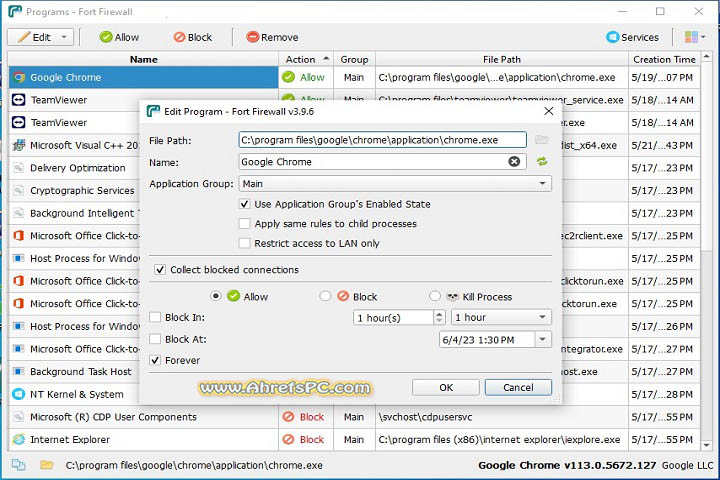Sort by Creation Time column

coord(664,59)
